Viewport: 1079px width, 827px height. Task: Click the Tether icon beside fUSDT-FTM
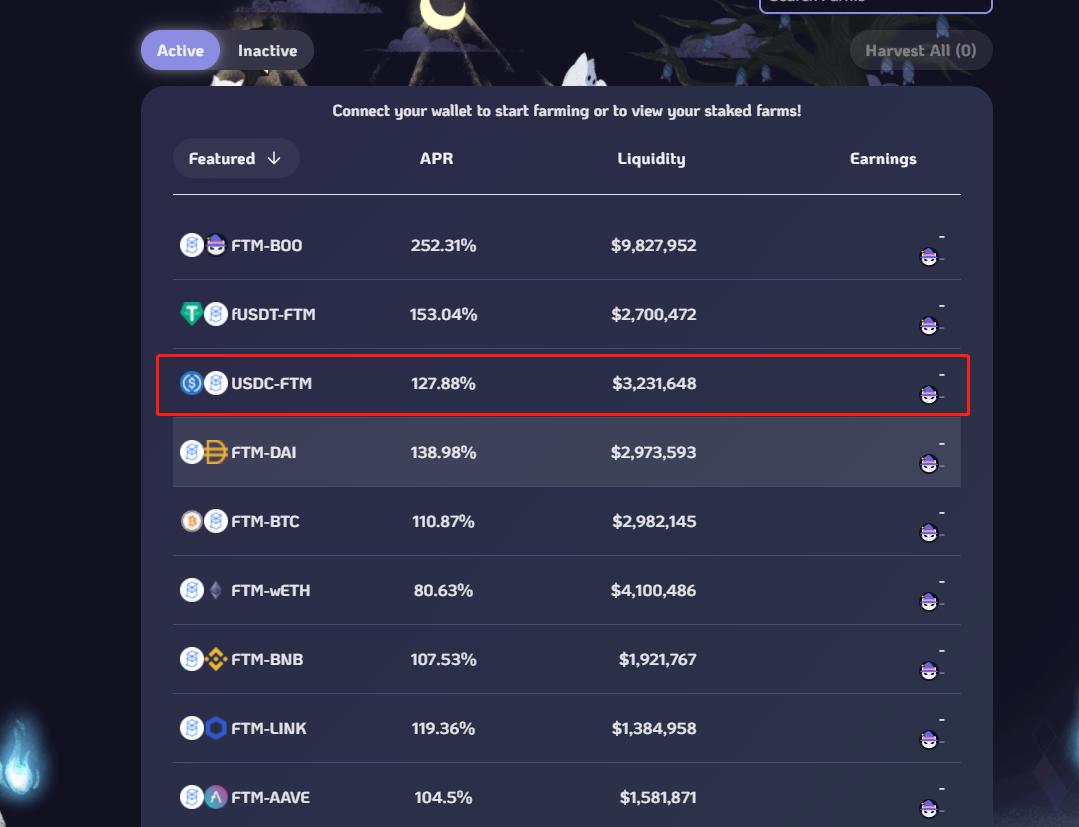coord(191,314)
